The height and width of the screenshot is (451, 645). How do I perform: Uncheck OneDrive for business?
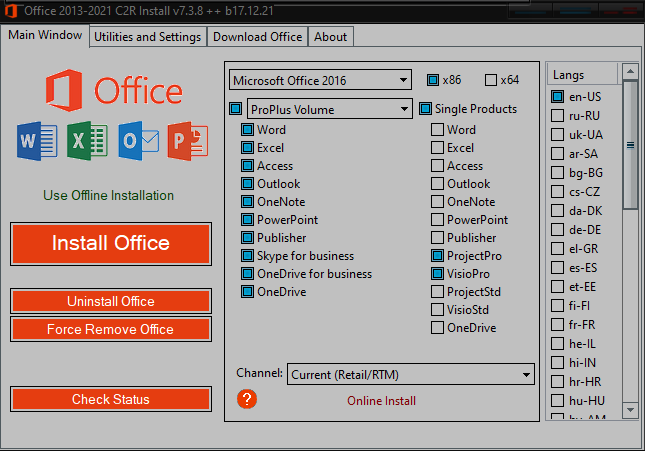point(247,274)
